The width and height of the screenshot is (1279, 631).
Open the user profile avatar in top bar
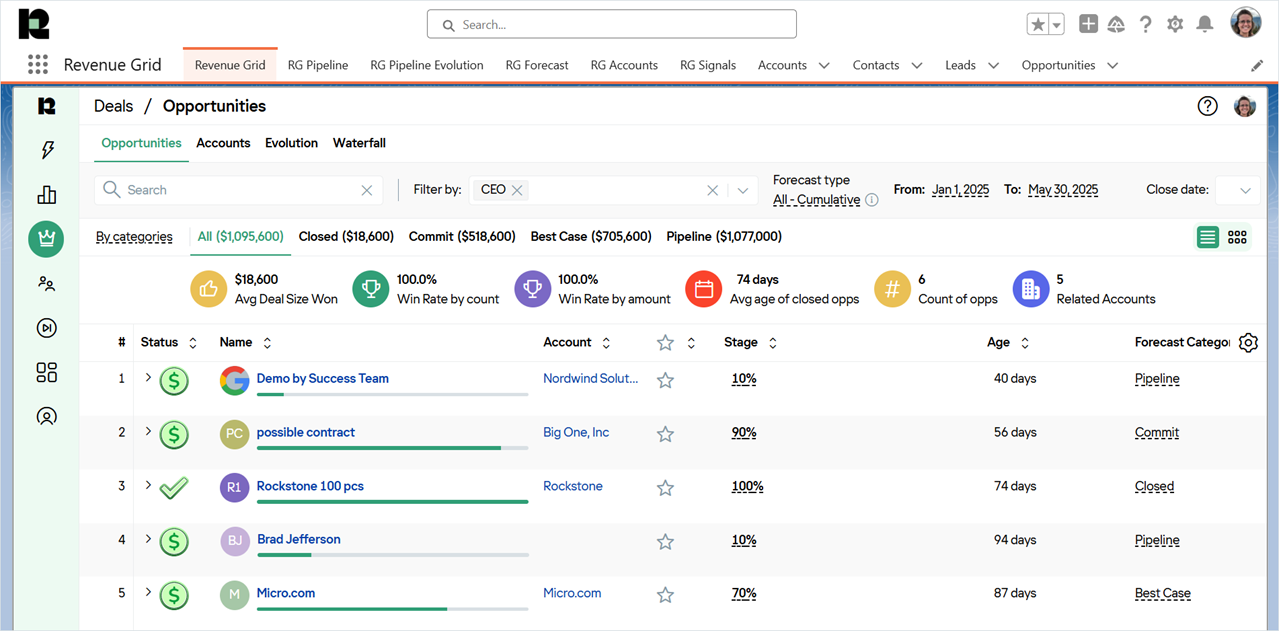tap(1246, 23)
